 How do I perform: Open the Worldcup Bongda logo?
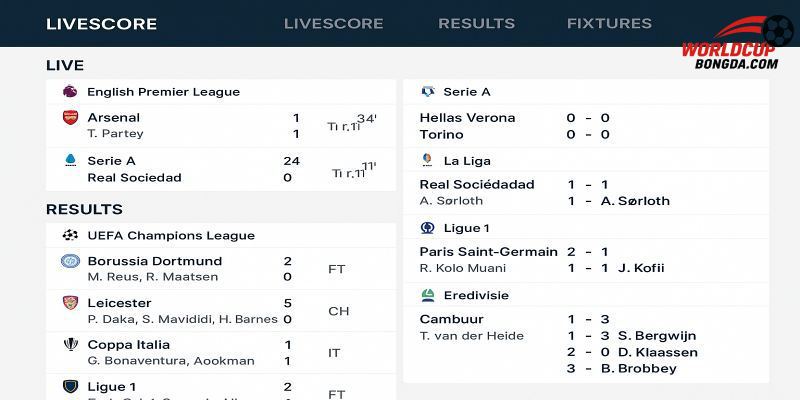(x=737, y=42)
